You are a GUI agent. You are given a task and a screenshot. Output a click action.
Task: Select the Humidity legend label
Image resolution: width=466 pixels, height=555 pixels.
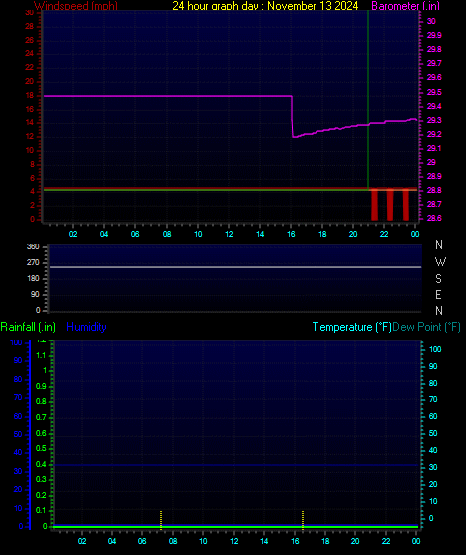pyautogui.click(x=86, y=327)
